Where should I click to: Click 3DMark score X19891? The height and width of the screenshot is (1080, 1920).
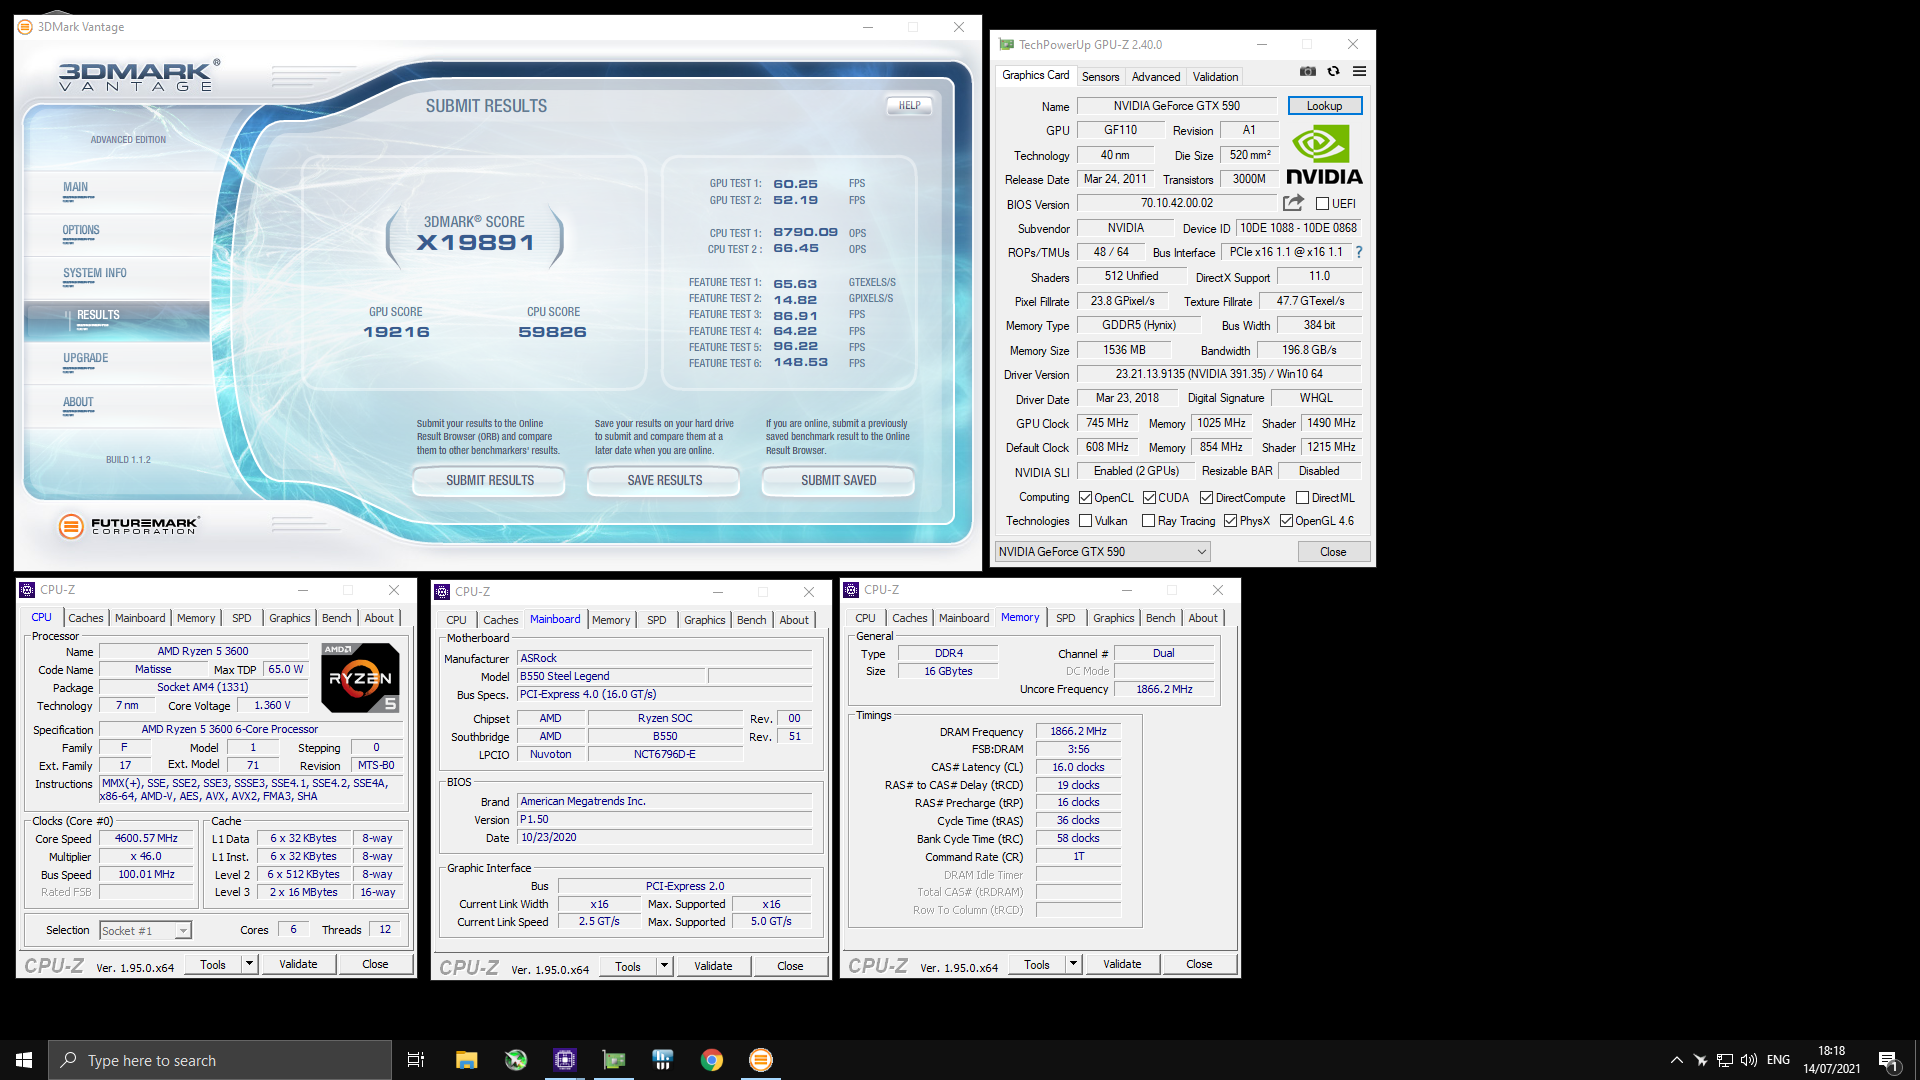pos(475,243)
